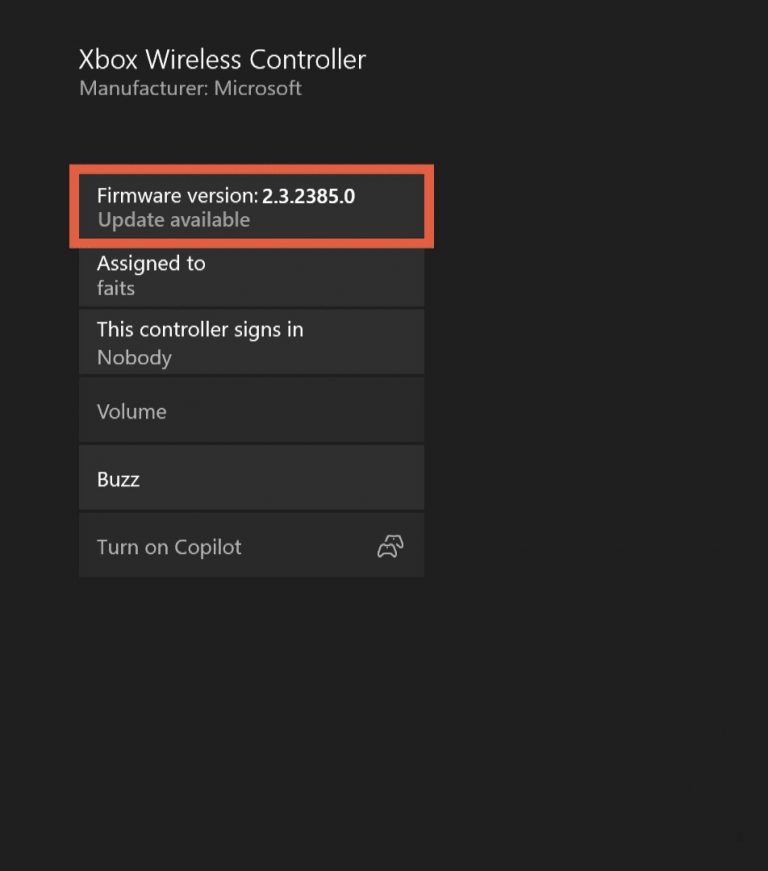Click the Xbox Wireless Controller title
Image resolution: width=768 pixels, height=871 pixels.
[222, 59]
